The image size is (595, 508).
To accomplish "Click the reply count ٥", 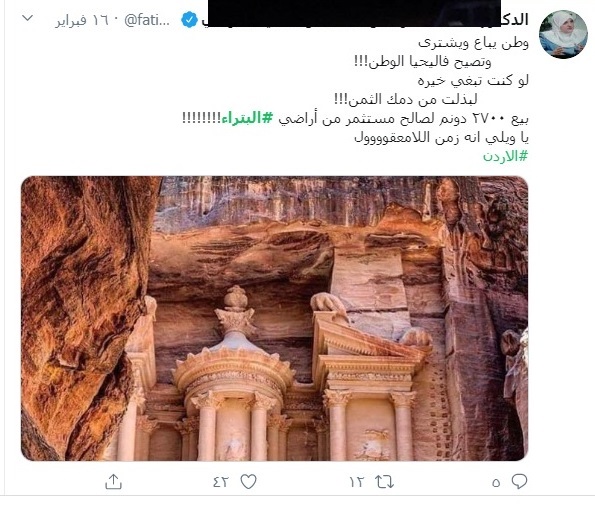I will point(496,483).
